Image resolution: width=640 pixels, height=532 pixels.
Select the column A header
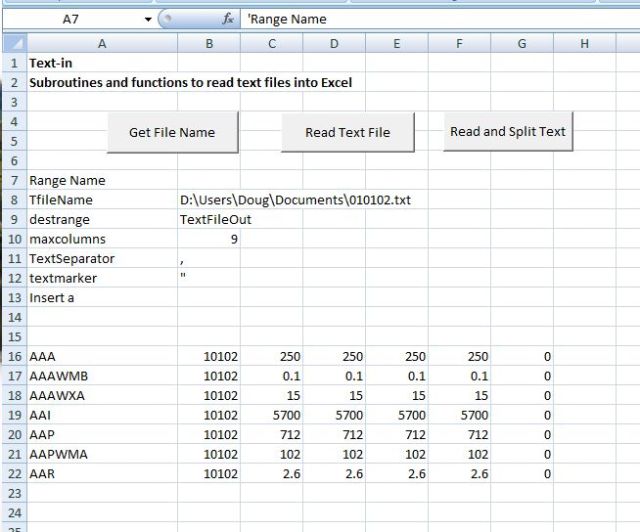pos(101,43)
